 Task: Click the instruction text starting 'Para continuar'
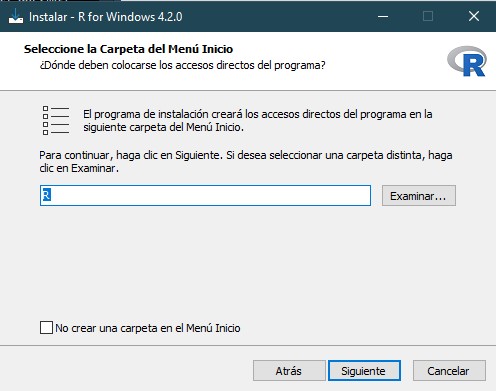[246, 162]
